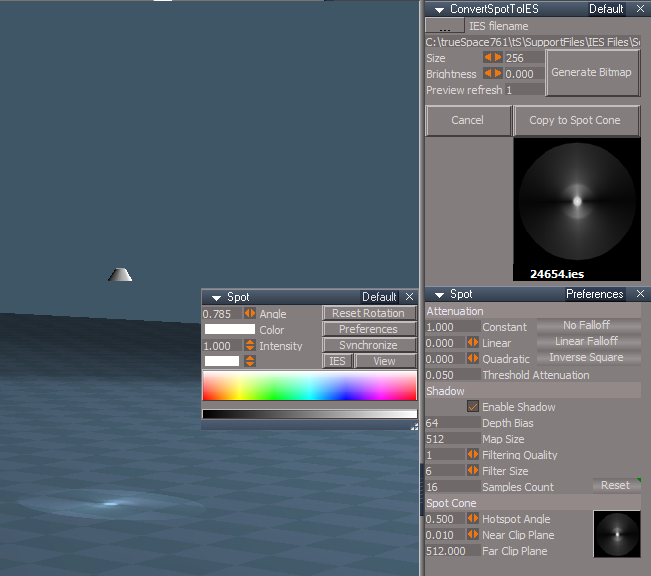Click the Filtering Quality 1 field

(445, 455)
